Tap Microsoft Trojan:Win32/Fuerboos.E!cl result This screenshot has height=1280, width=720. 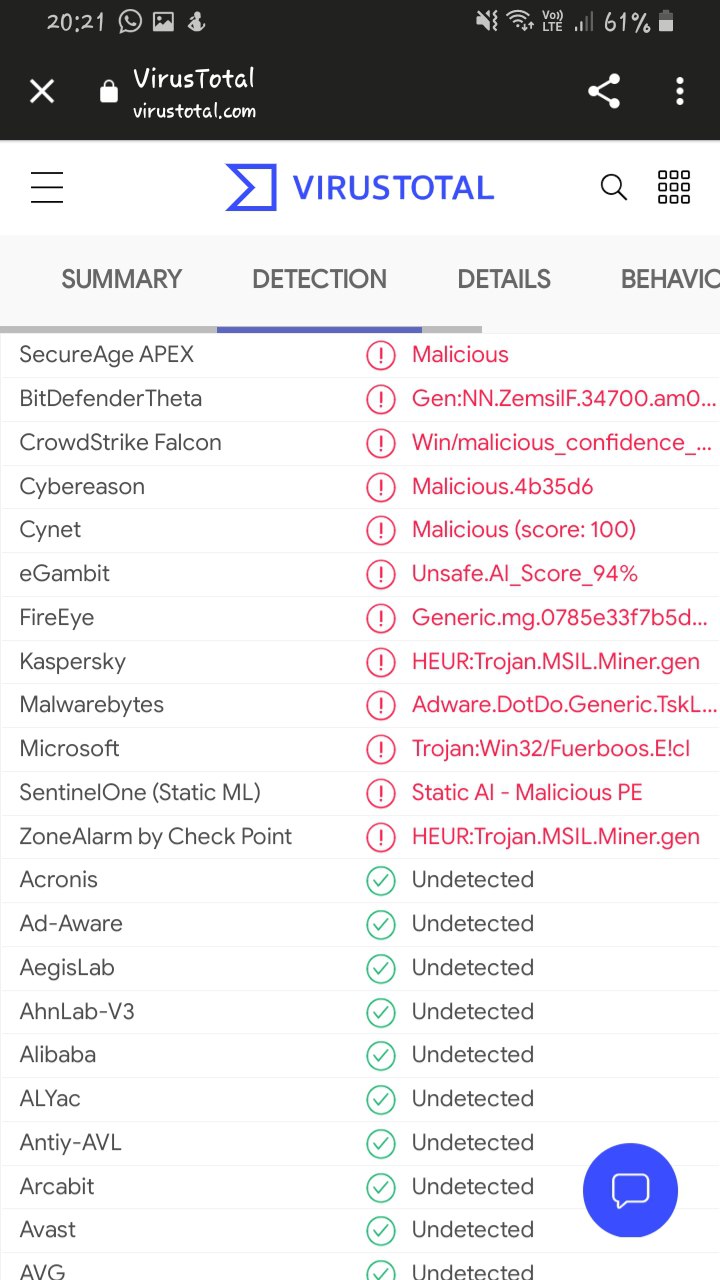pyautogui.click(x=551, y=748)
